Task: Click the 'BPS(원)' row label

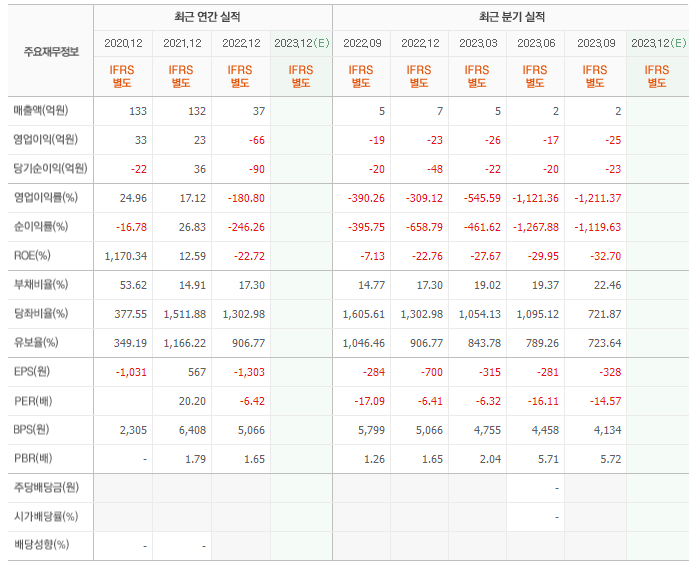Action: (31, 429)
